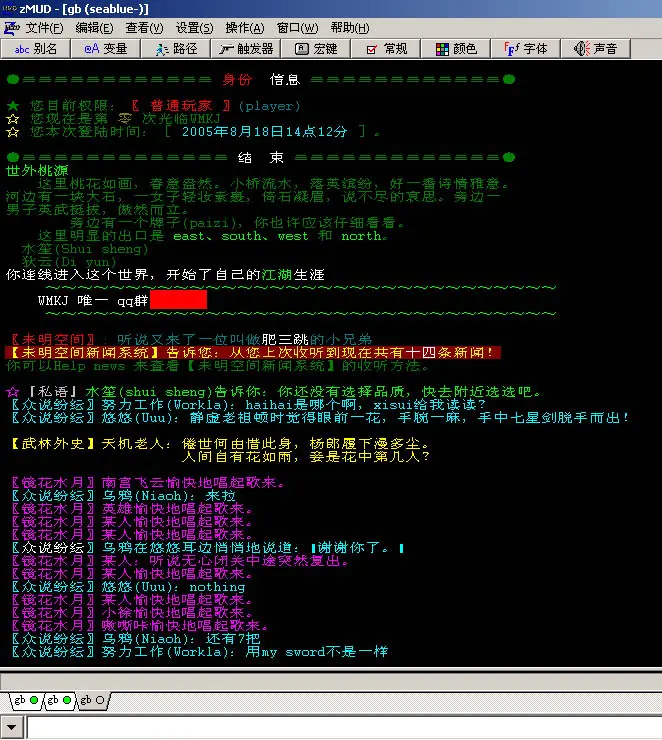Expand the command history dropdown arrow

[11, 727]
